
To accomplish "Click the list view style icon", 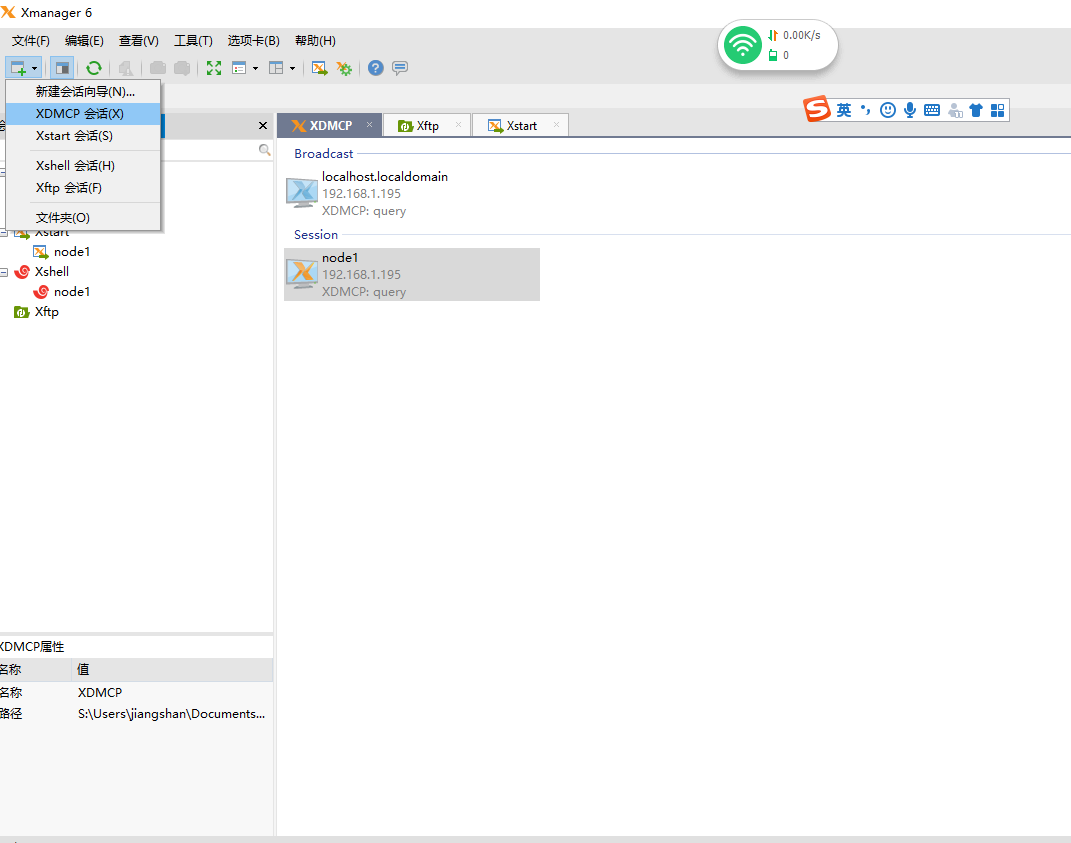I will (x=239, y=68).
